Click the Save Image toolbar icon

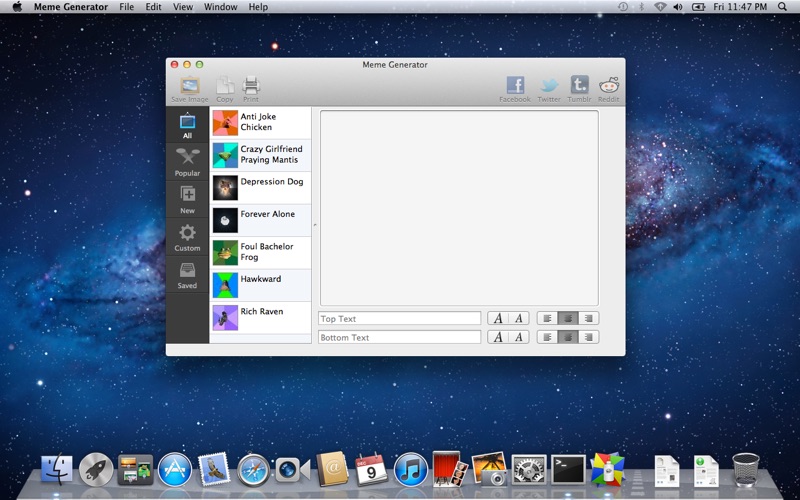(x=189, y=88)
